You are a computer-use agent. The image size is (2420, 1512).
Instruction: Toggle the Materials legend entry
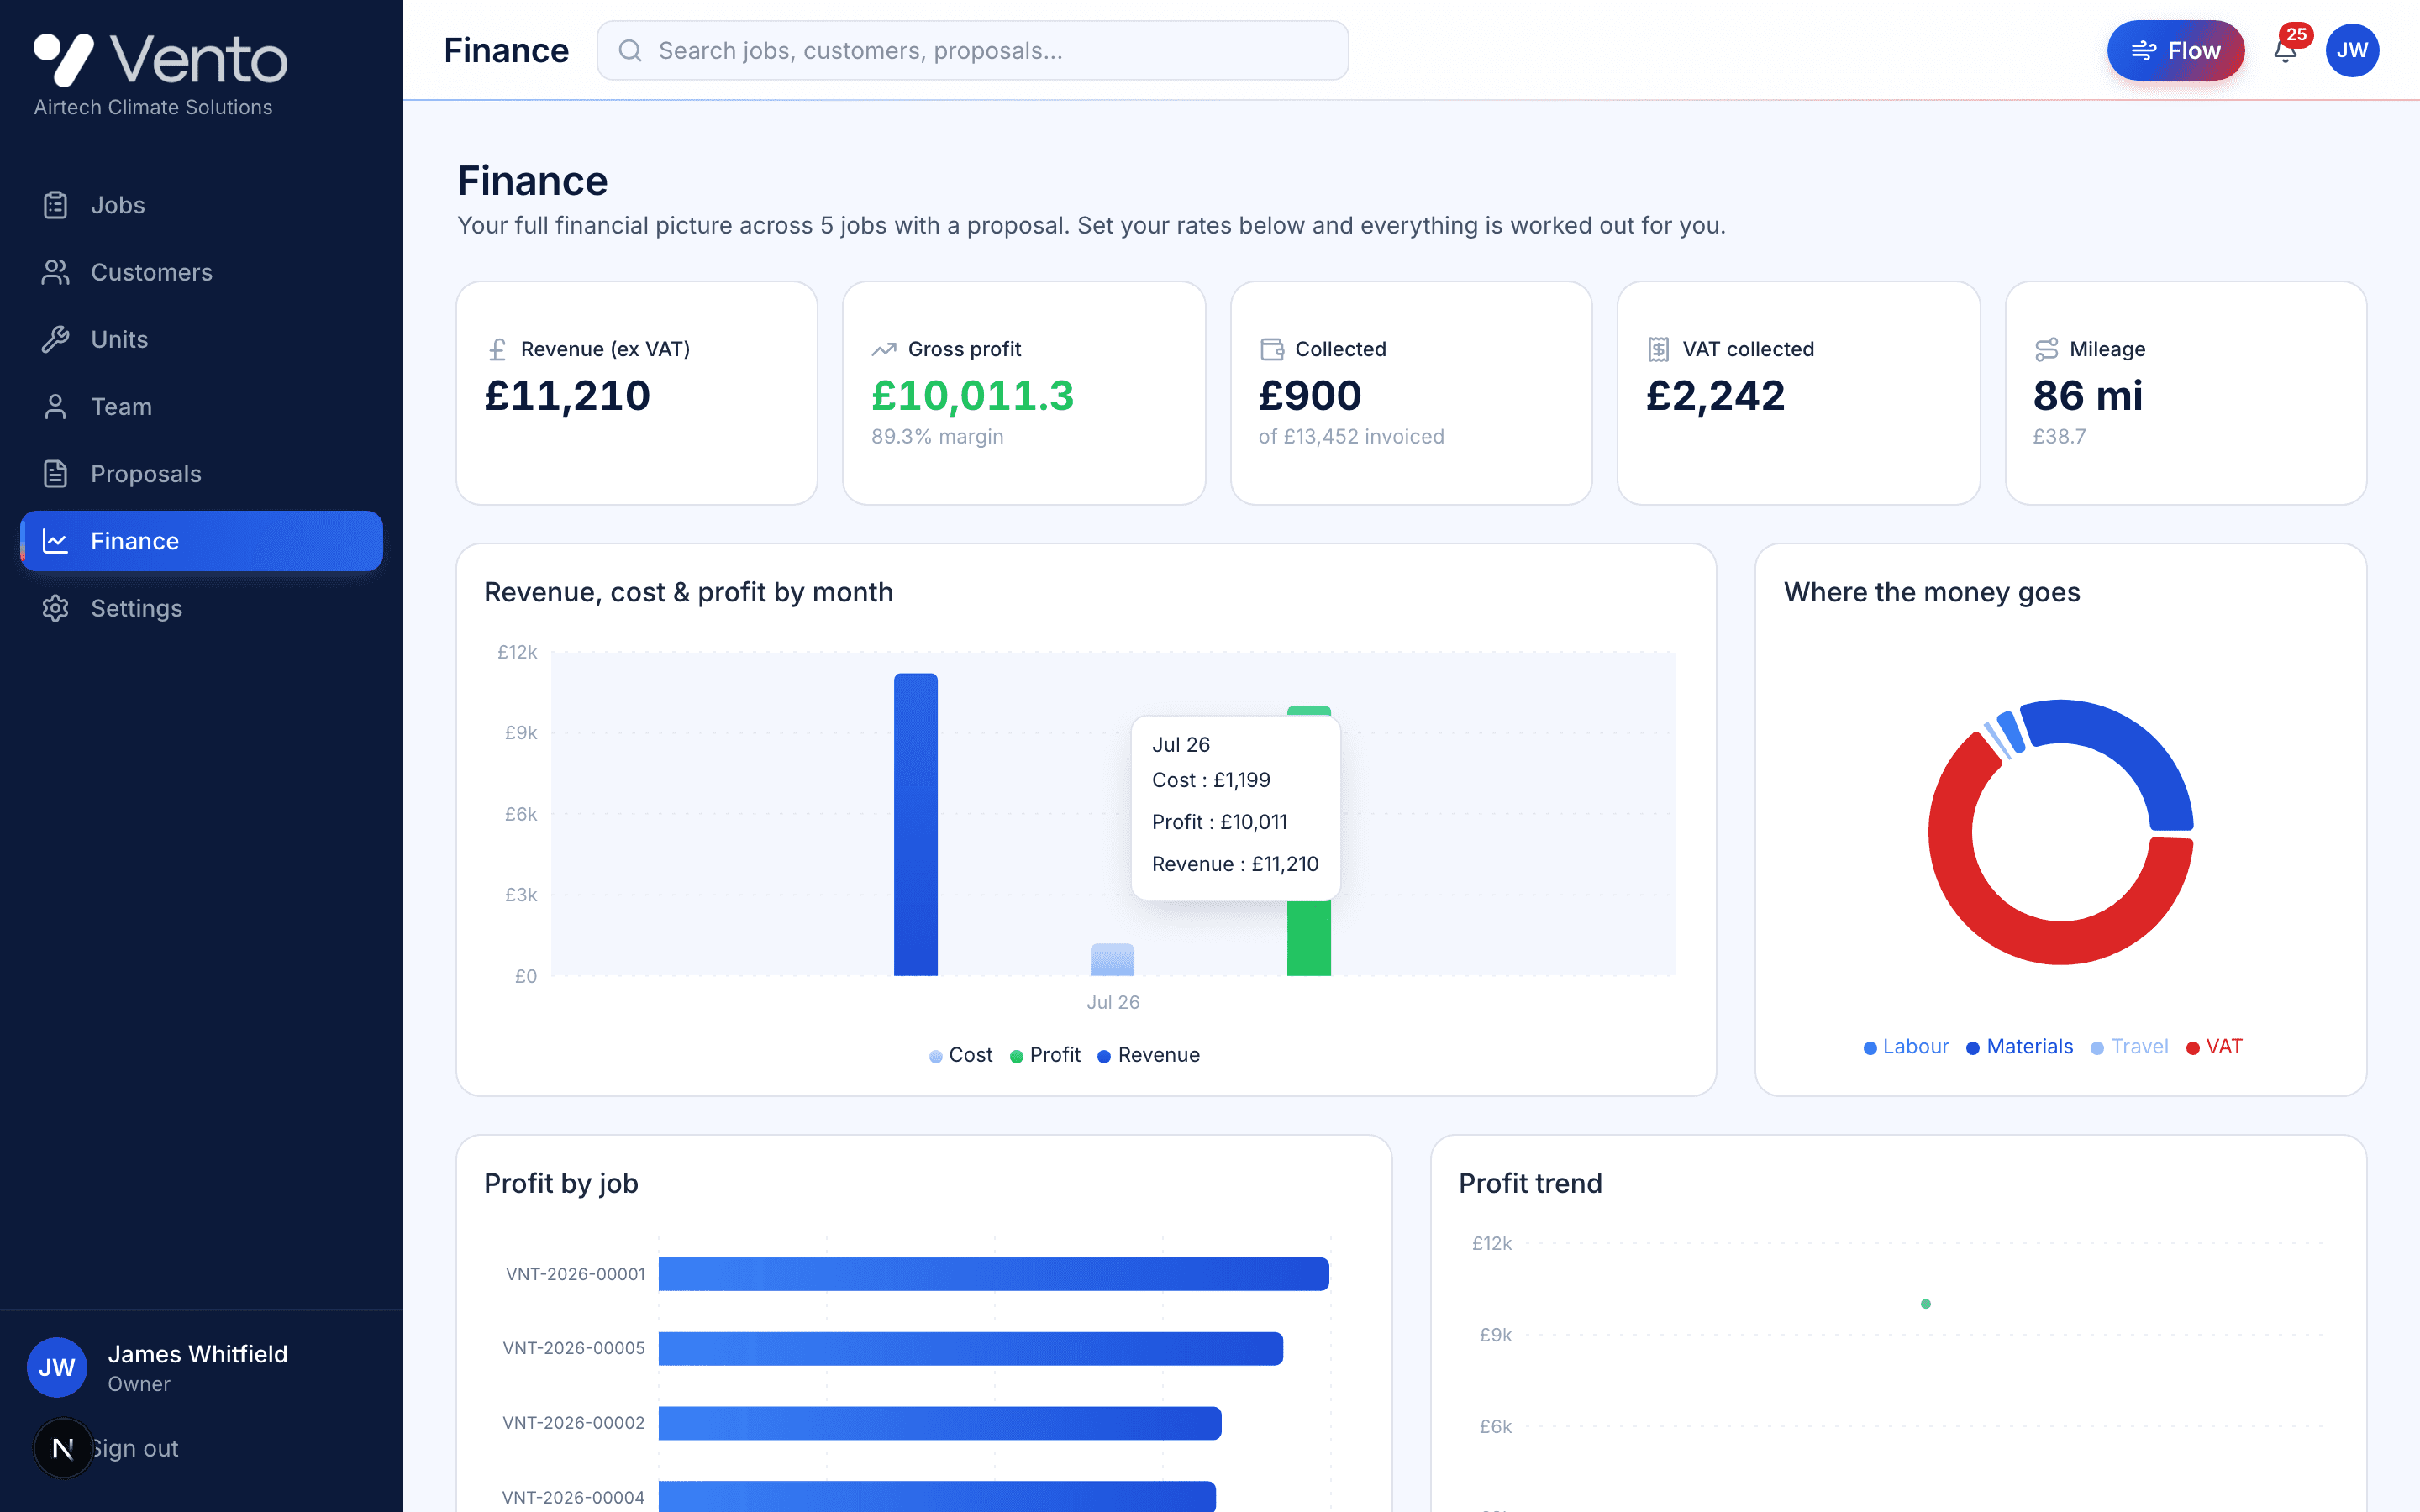[x=2019, y=1047]
